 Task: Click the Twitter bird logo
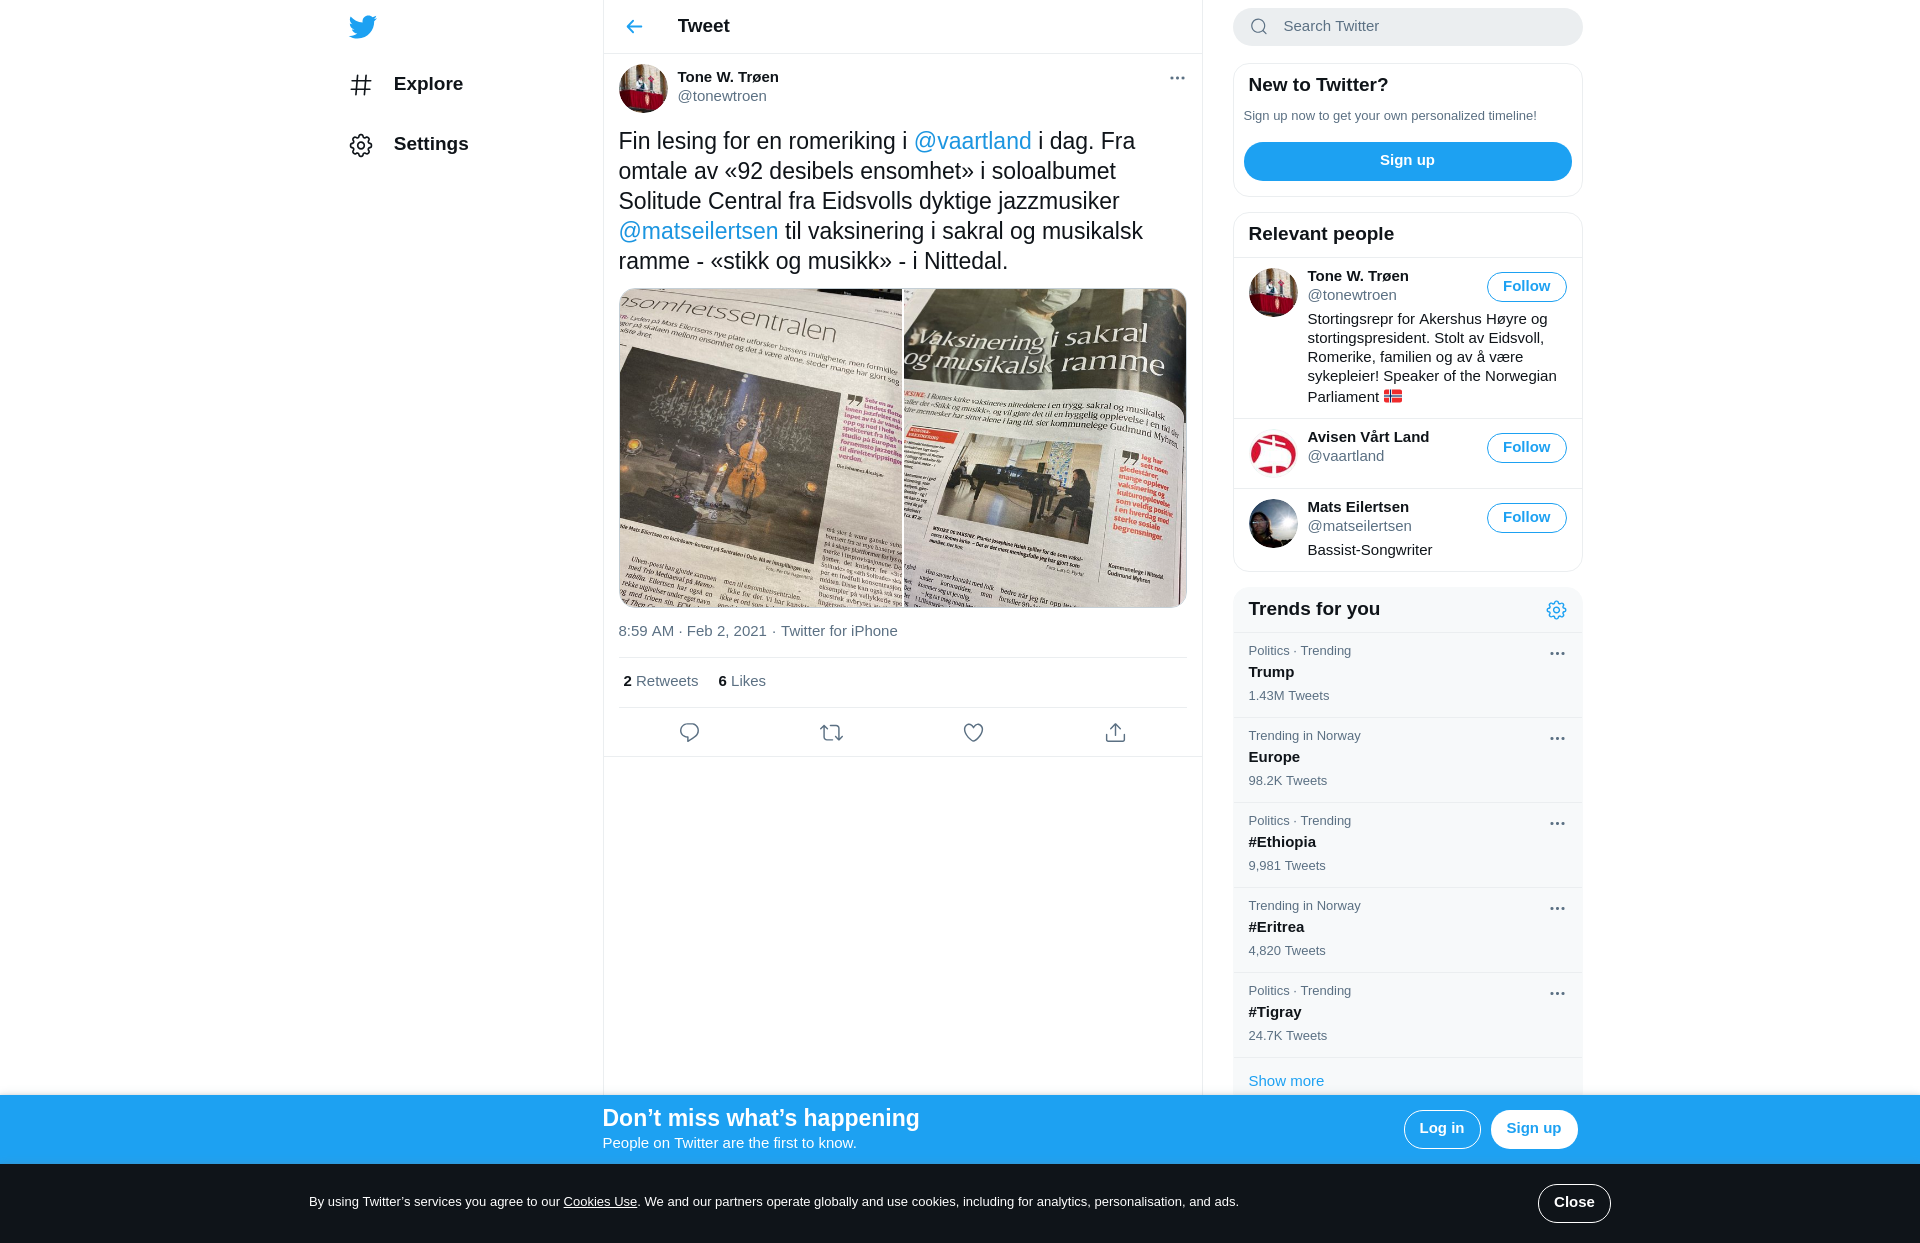363,27
